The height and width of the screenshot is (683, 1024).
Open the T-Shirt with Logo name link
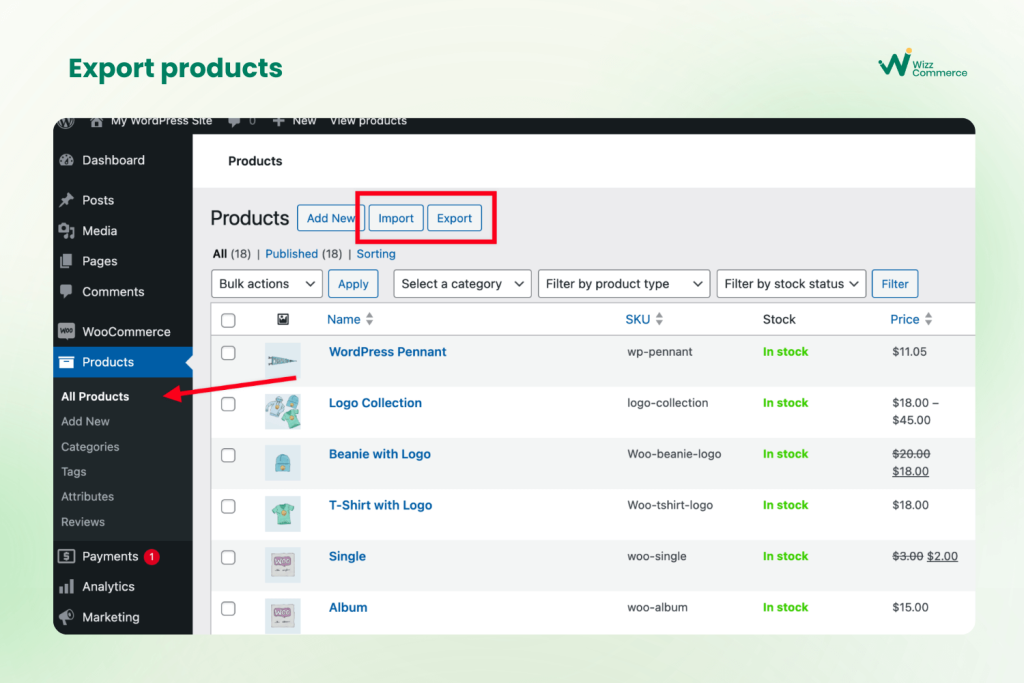[x=380, y=505]
